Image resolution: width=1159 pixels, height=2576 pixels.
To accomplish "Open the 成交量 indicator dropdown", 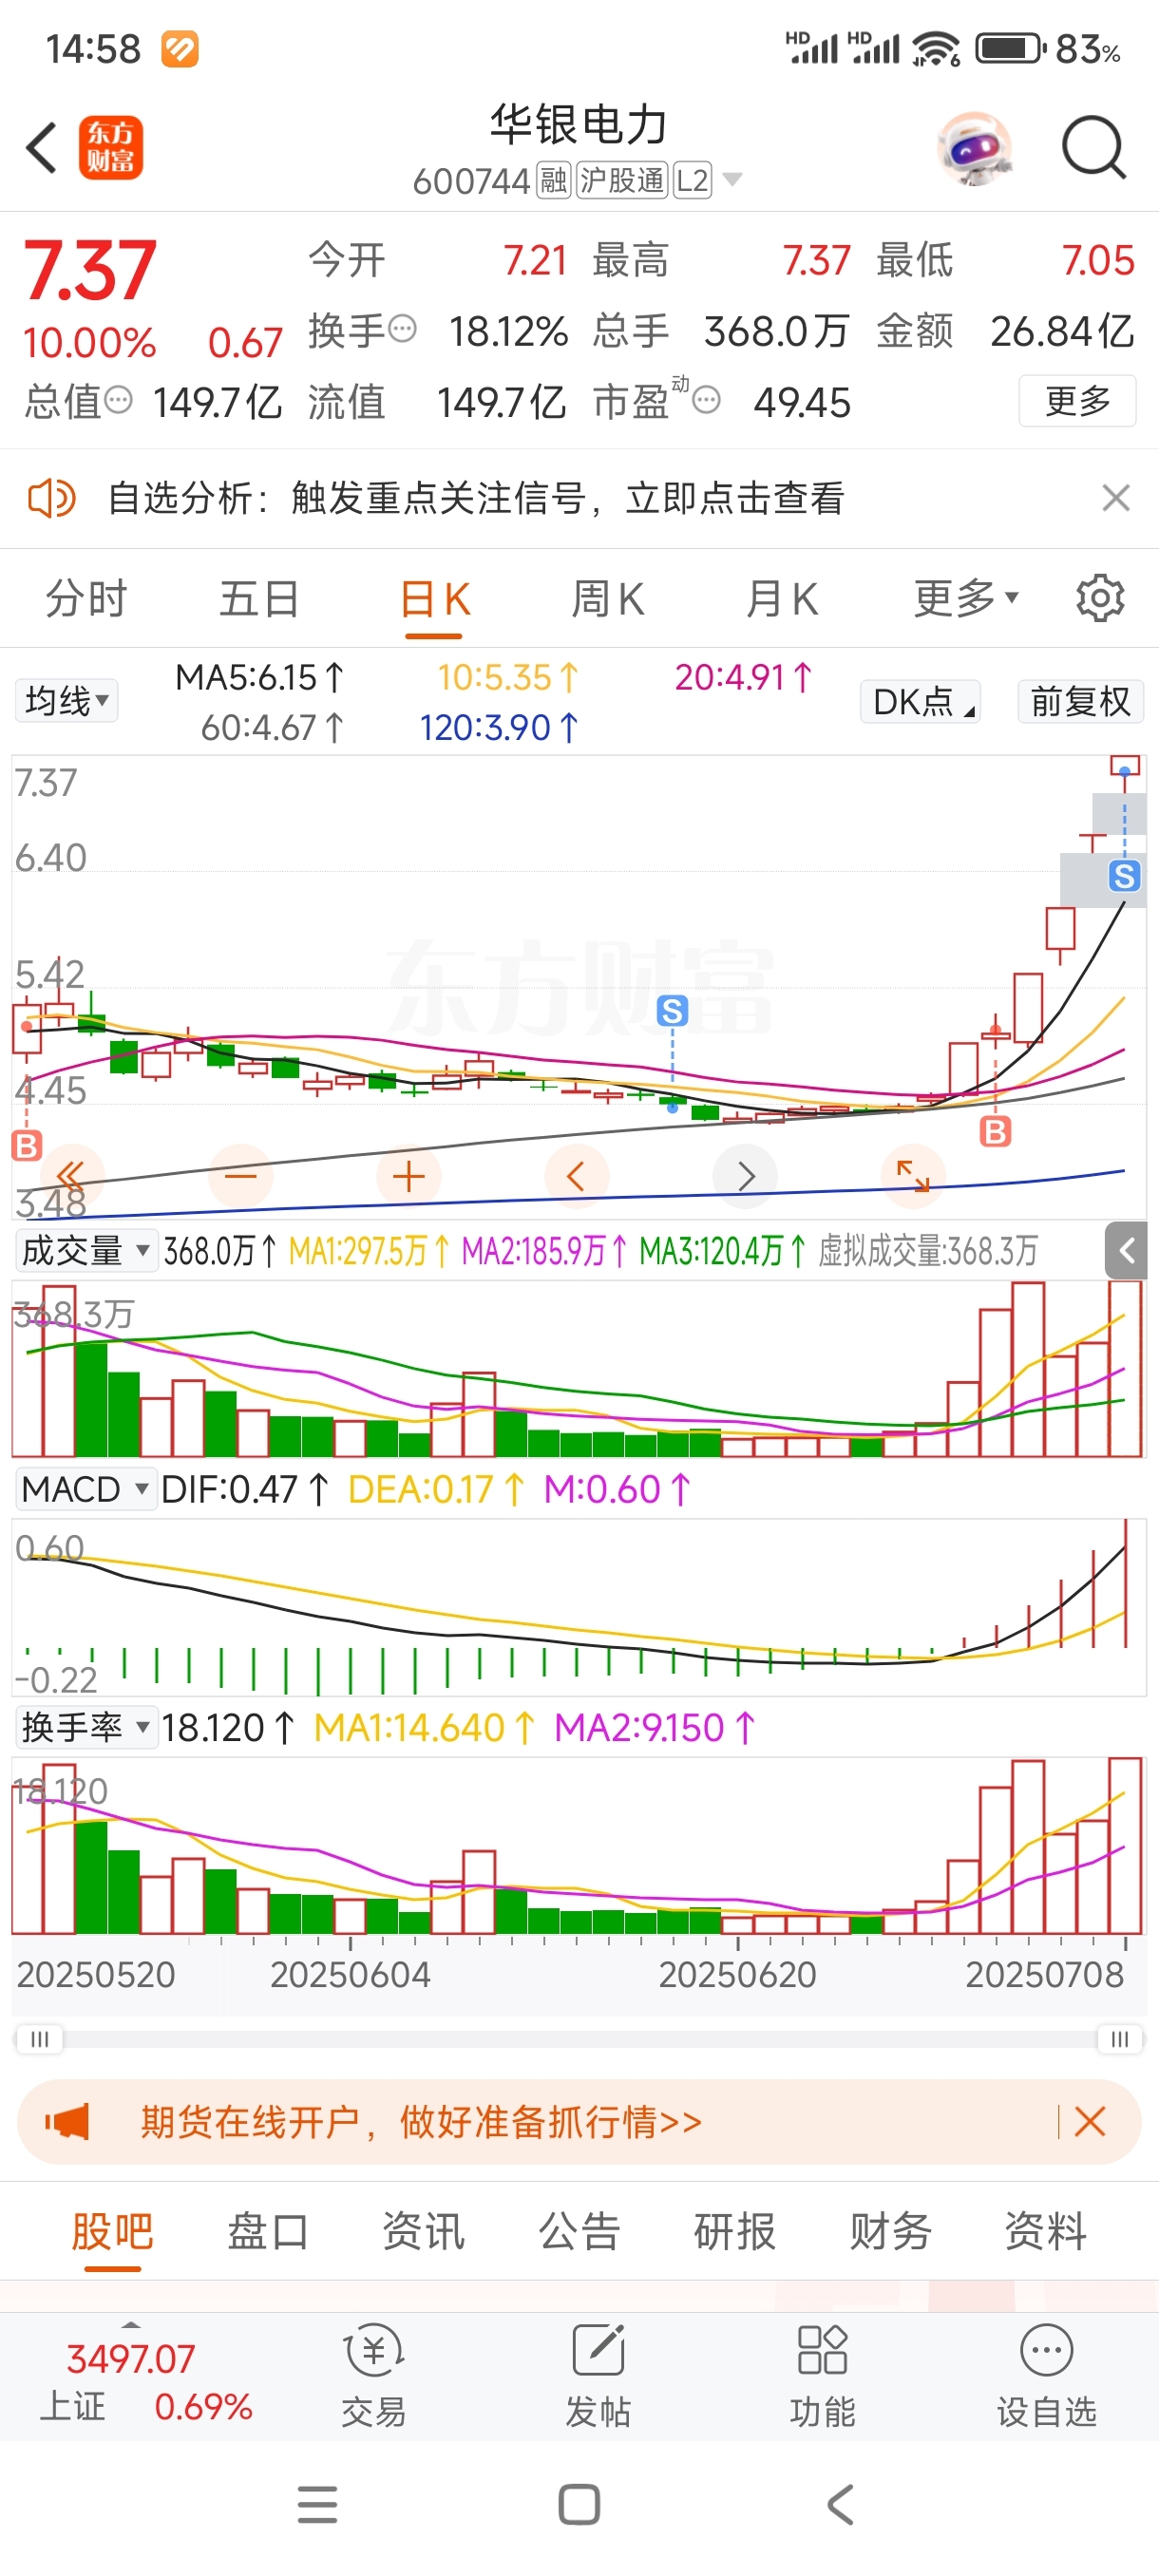I will click(86, 1250).
